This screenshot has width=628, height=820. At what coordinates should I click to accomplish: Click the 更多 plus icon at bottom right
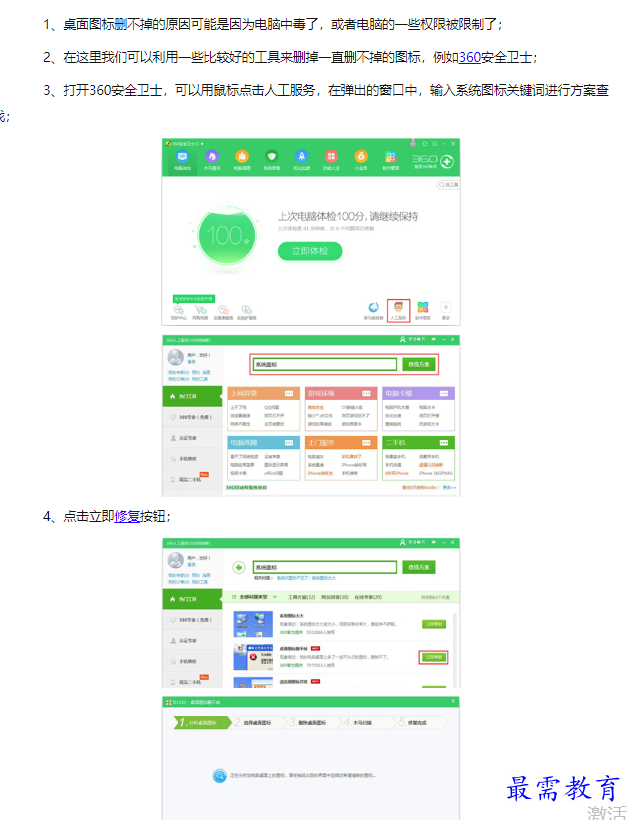click(446, 308)
